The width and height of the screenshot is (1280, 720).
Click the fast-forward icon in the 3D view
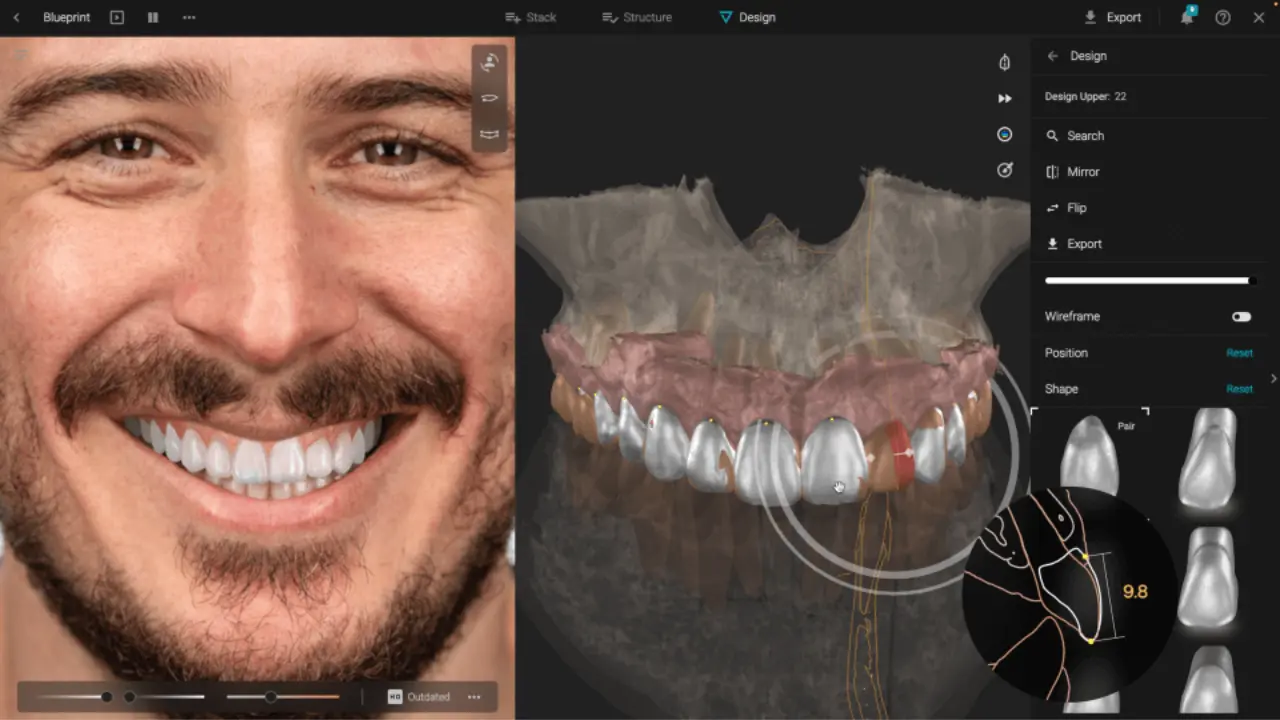tap(1005, 98)
